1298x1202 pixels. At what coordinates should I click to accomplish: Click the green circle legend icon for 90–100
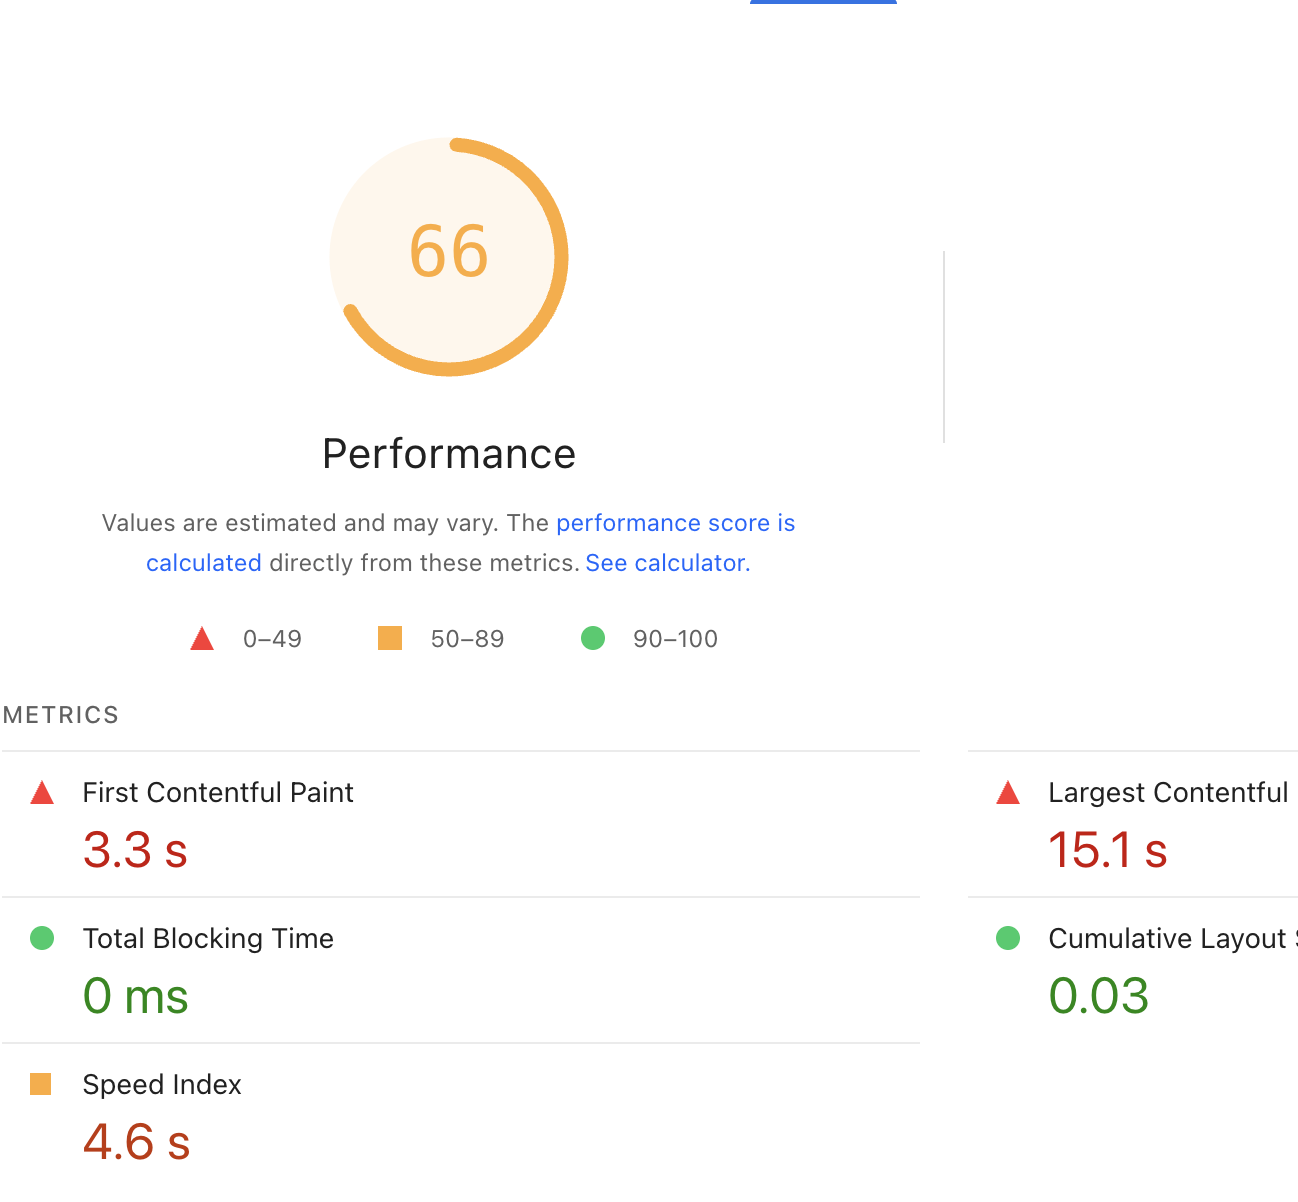point(593,638)
